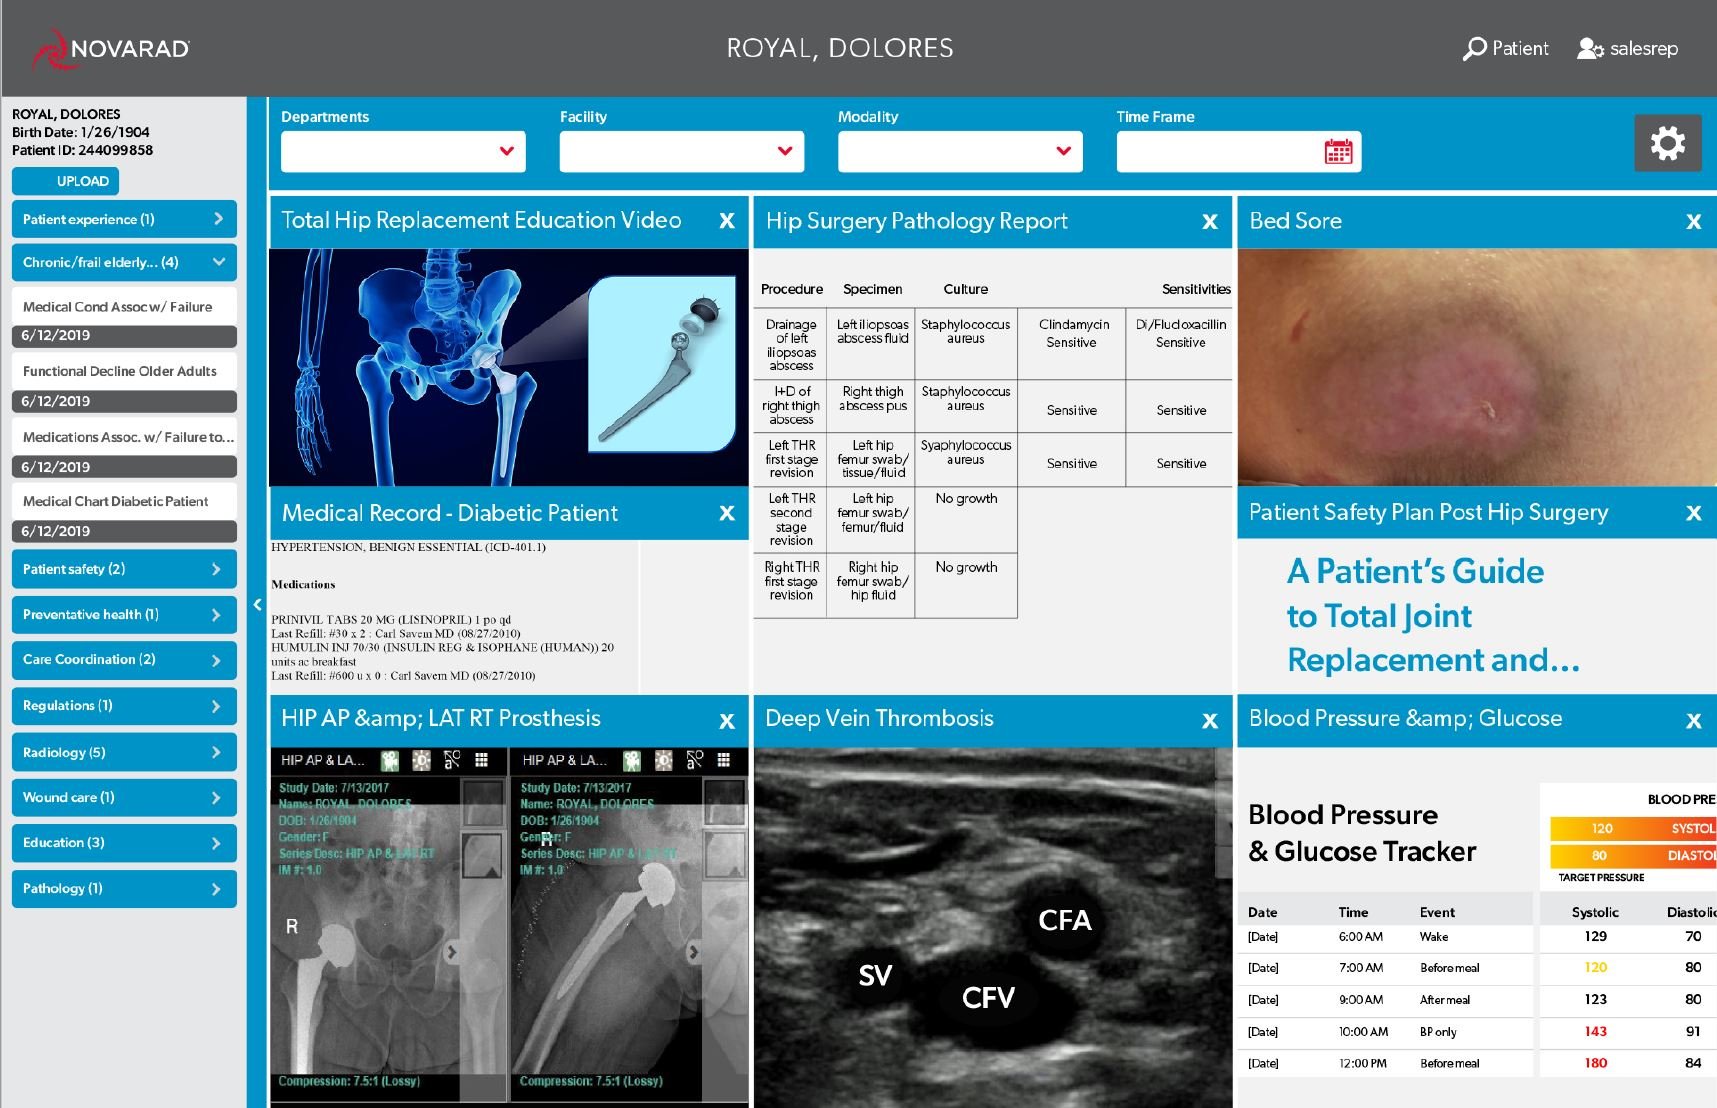Screen dimensions: 1717x1108
Task: Hide annotations on the left X-ray image
Action: point(453,761)
